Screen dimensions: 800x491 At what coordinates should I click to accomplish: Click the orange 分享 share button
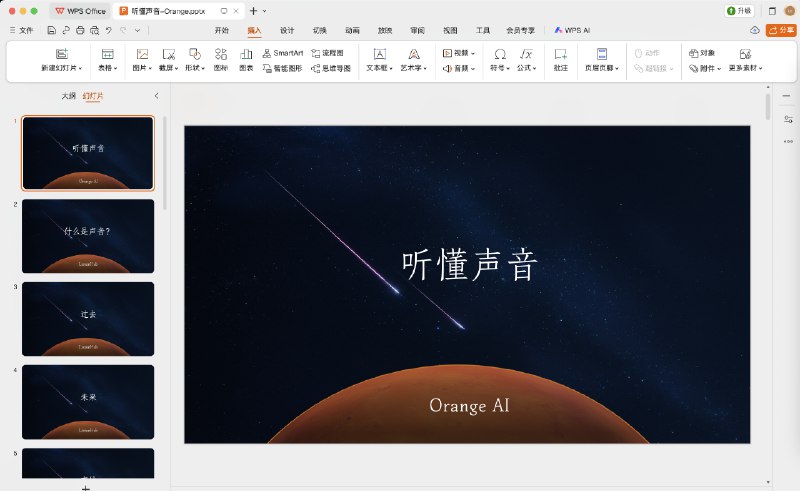(x=781, y=31)
